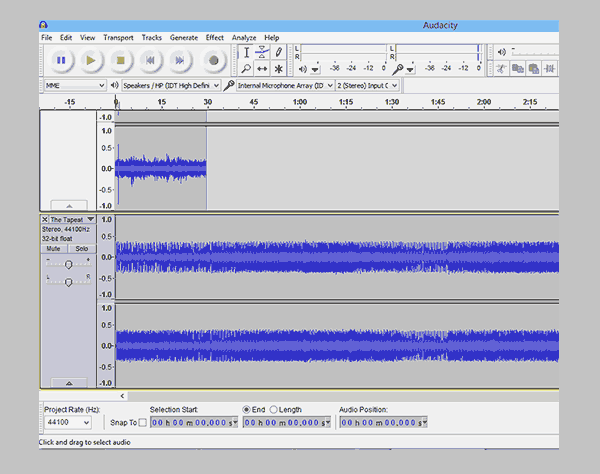Click the Audio Position time field
Viewport: 600px width, 474px height.
[x=383, y=423]
